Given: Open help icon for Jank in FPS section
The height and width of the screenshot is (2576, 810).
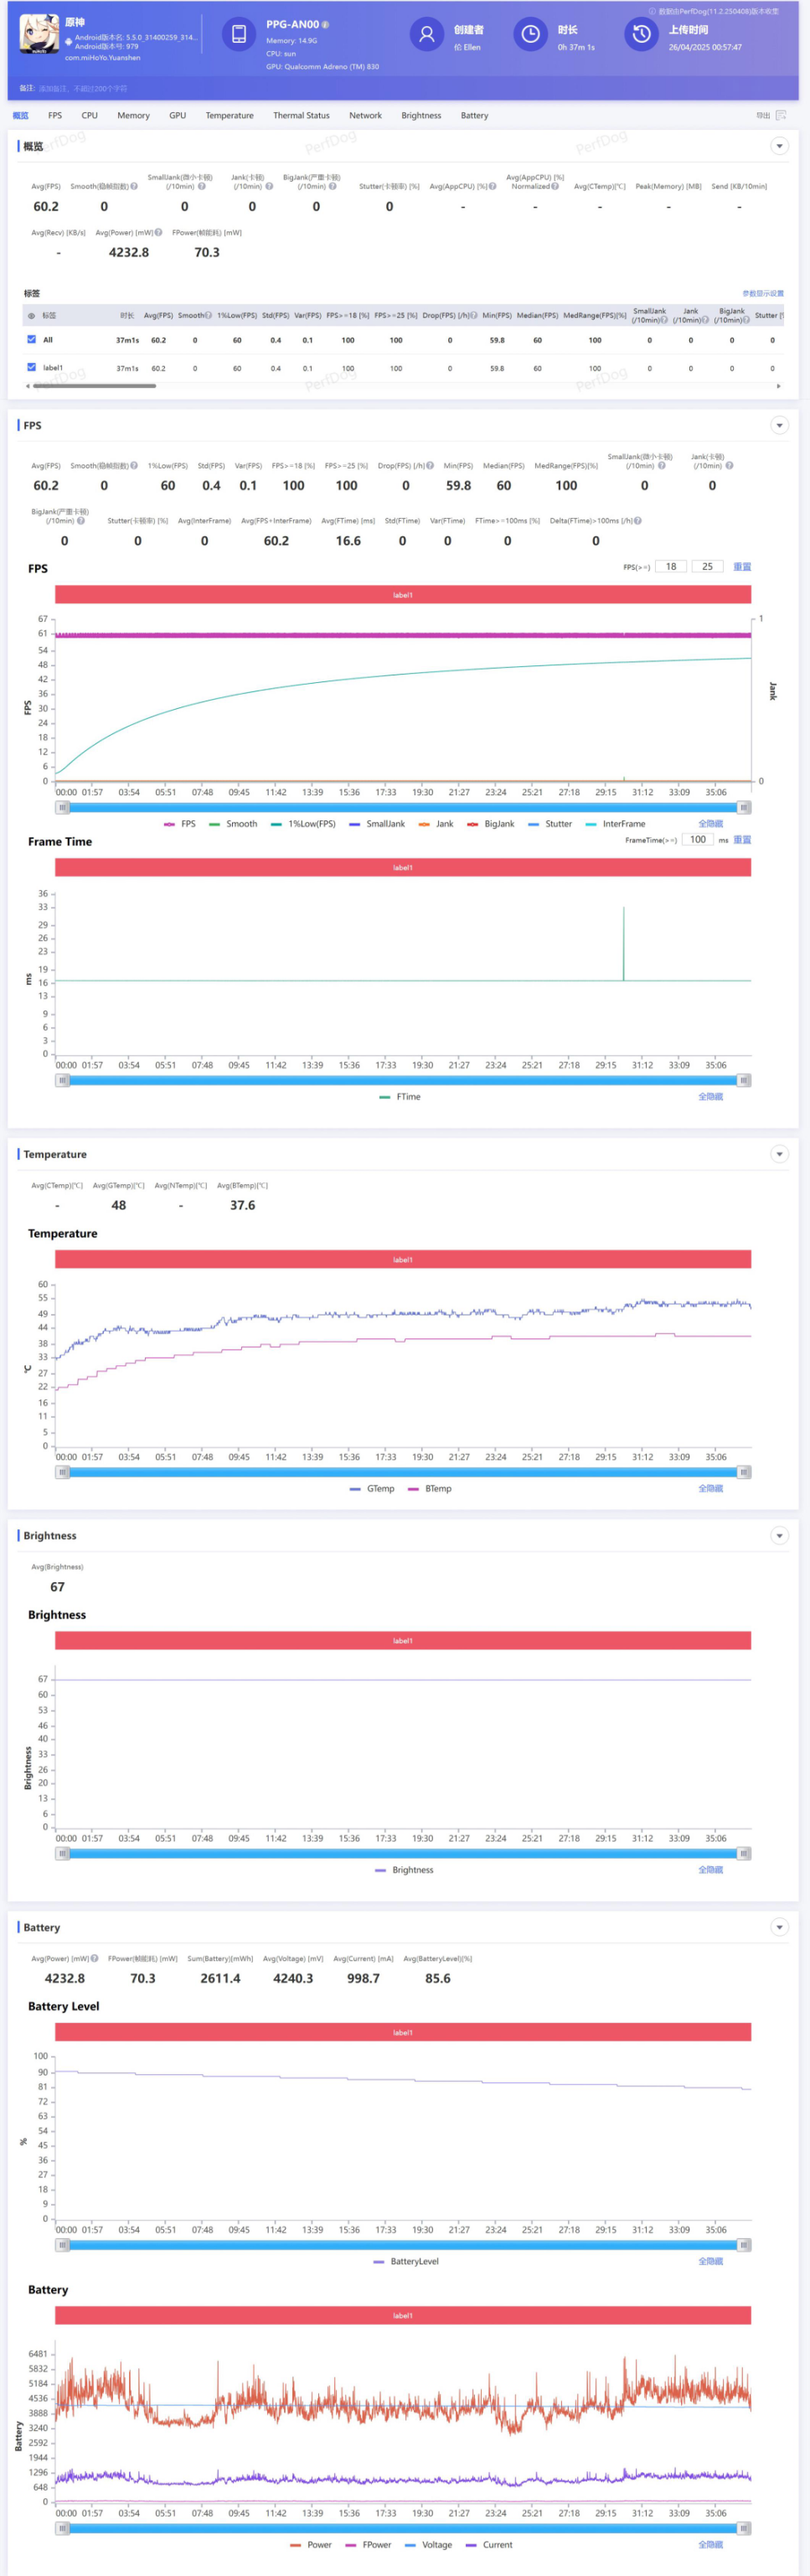Looking at the screenshot, I should click(x=729, y=466).
